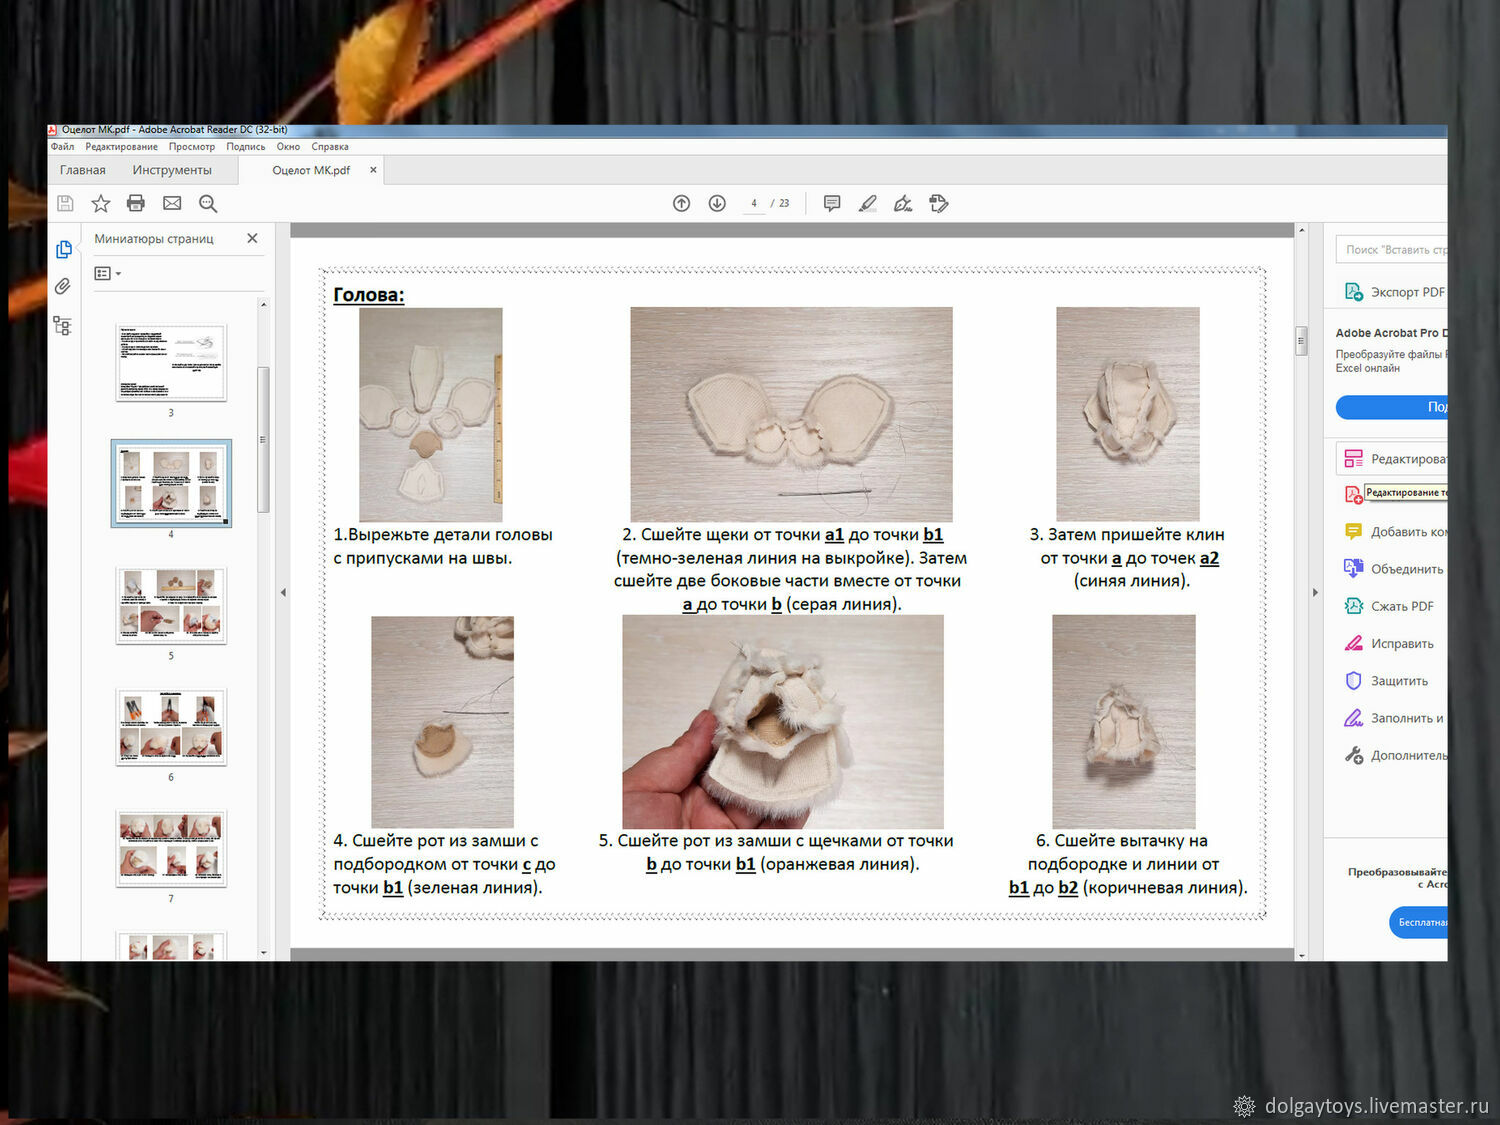The image size is (1500, 1125).
Task: Open Добавить комментарий tool
Action: 1395,532
